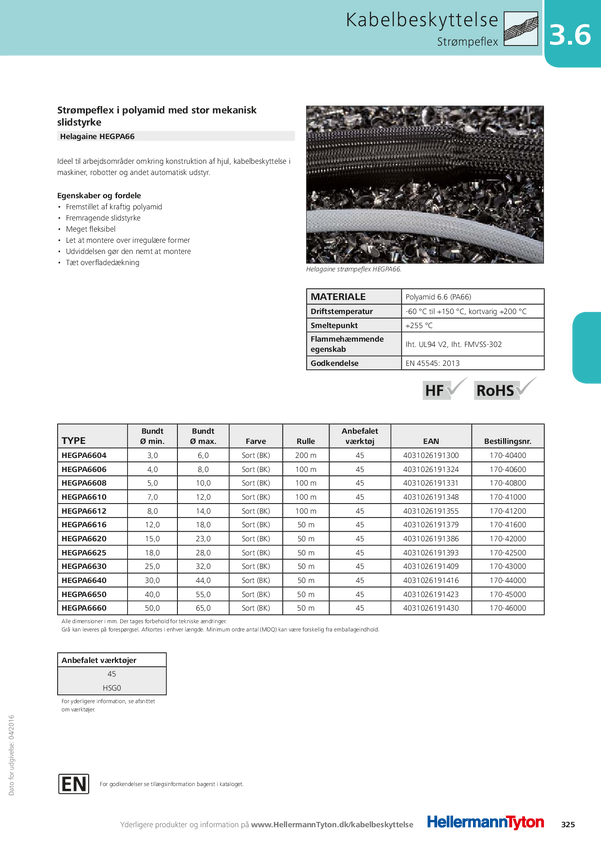The height and width of the screenshot is (850, 601).
Task: Select the HEGPA6620 type cell
Action: 92,539
